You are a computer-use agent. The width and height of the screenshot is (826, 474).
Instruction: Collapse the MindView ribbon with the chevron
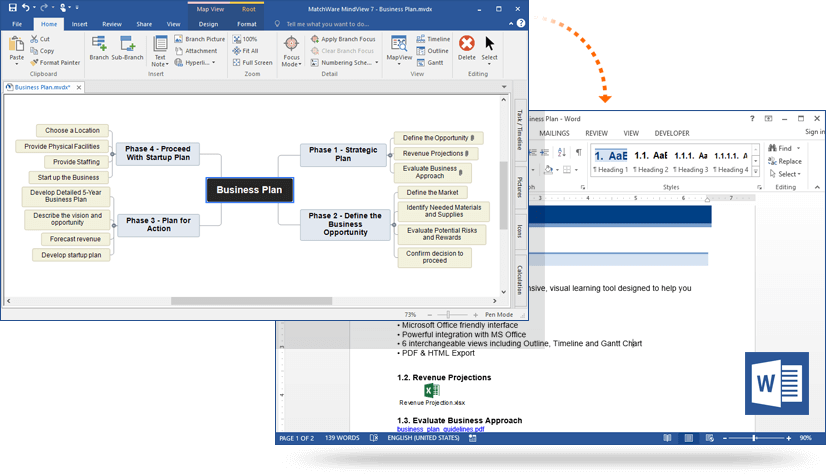tap(510, 24)
